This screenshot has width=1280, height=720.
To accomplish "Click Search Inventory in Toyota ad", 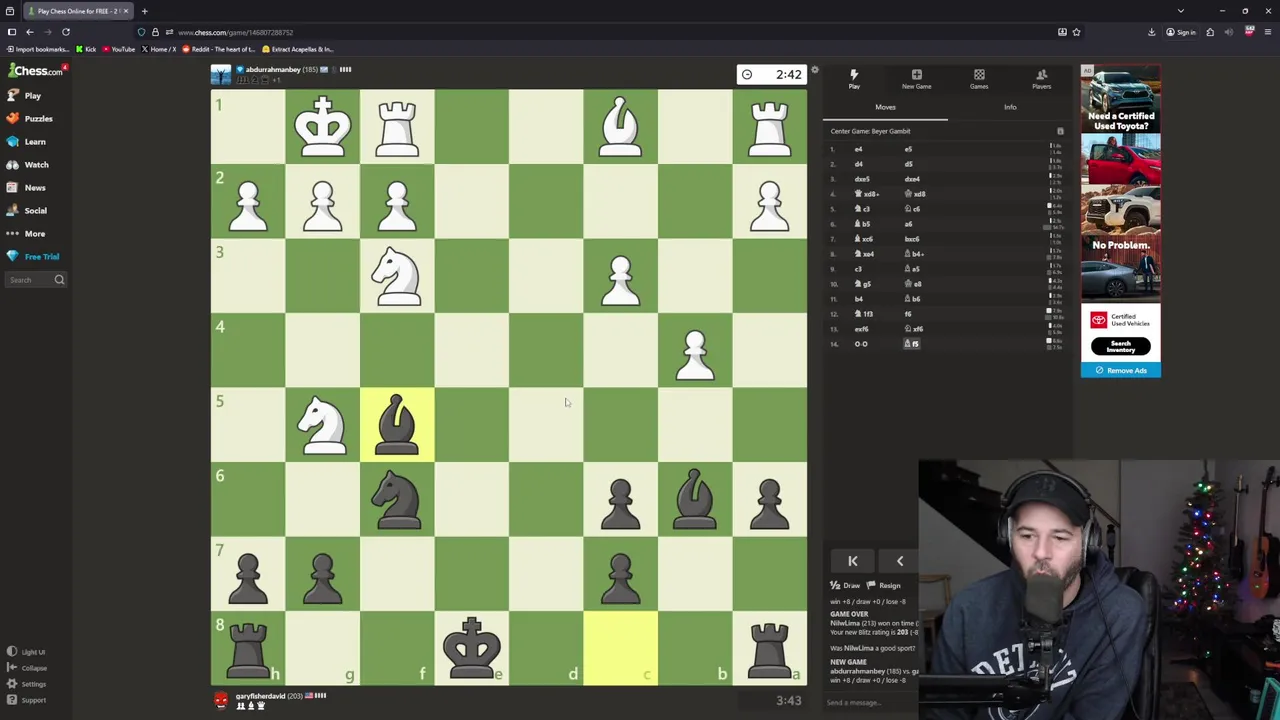I will point(1120,345).
